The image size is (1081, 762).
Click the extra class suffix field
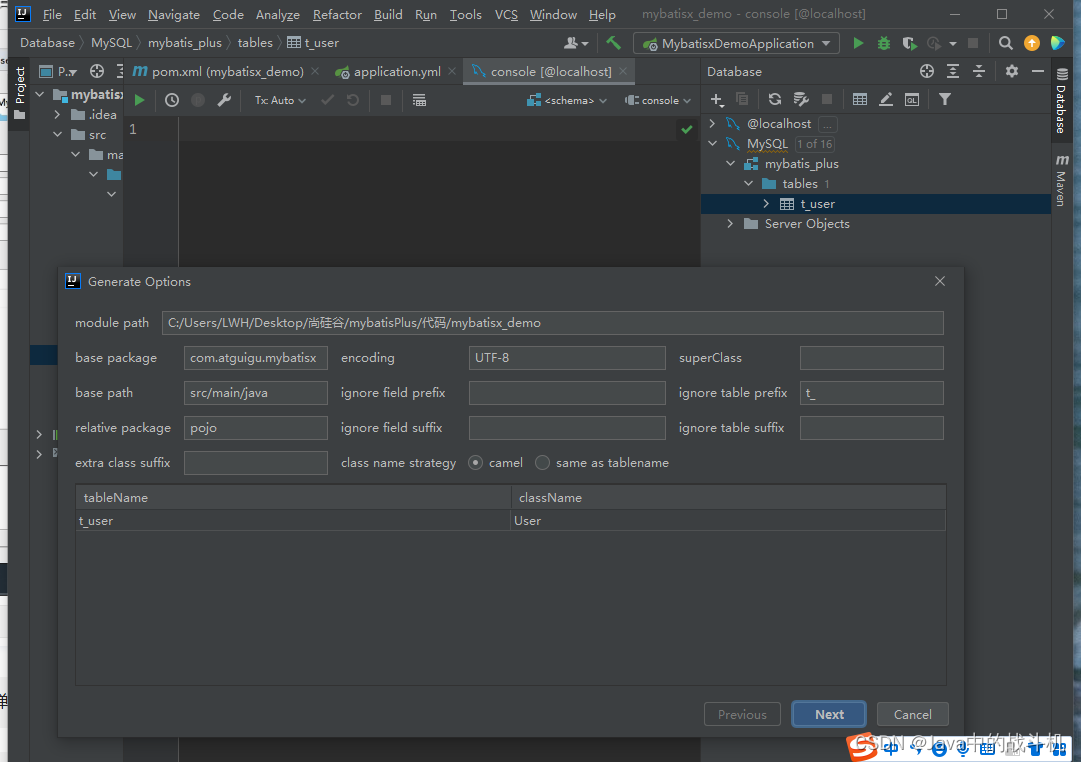[x=255, y=463]
